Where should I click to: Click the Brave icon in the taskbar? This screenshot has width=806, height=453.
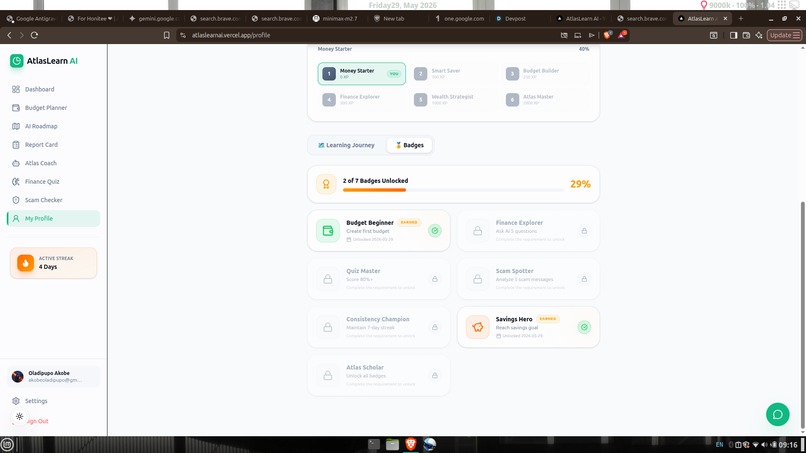point(411,444)
